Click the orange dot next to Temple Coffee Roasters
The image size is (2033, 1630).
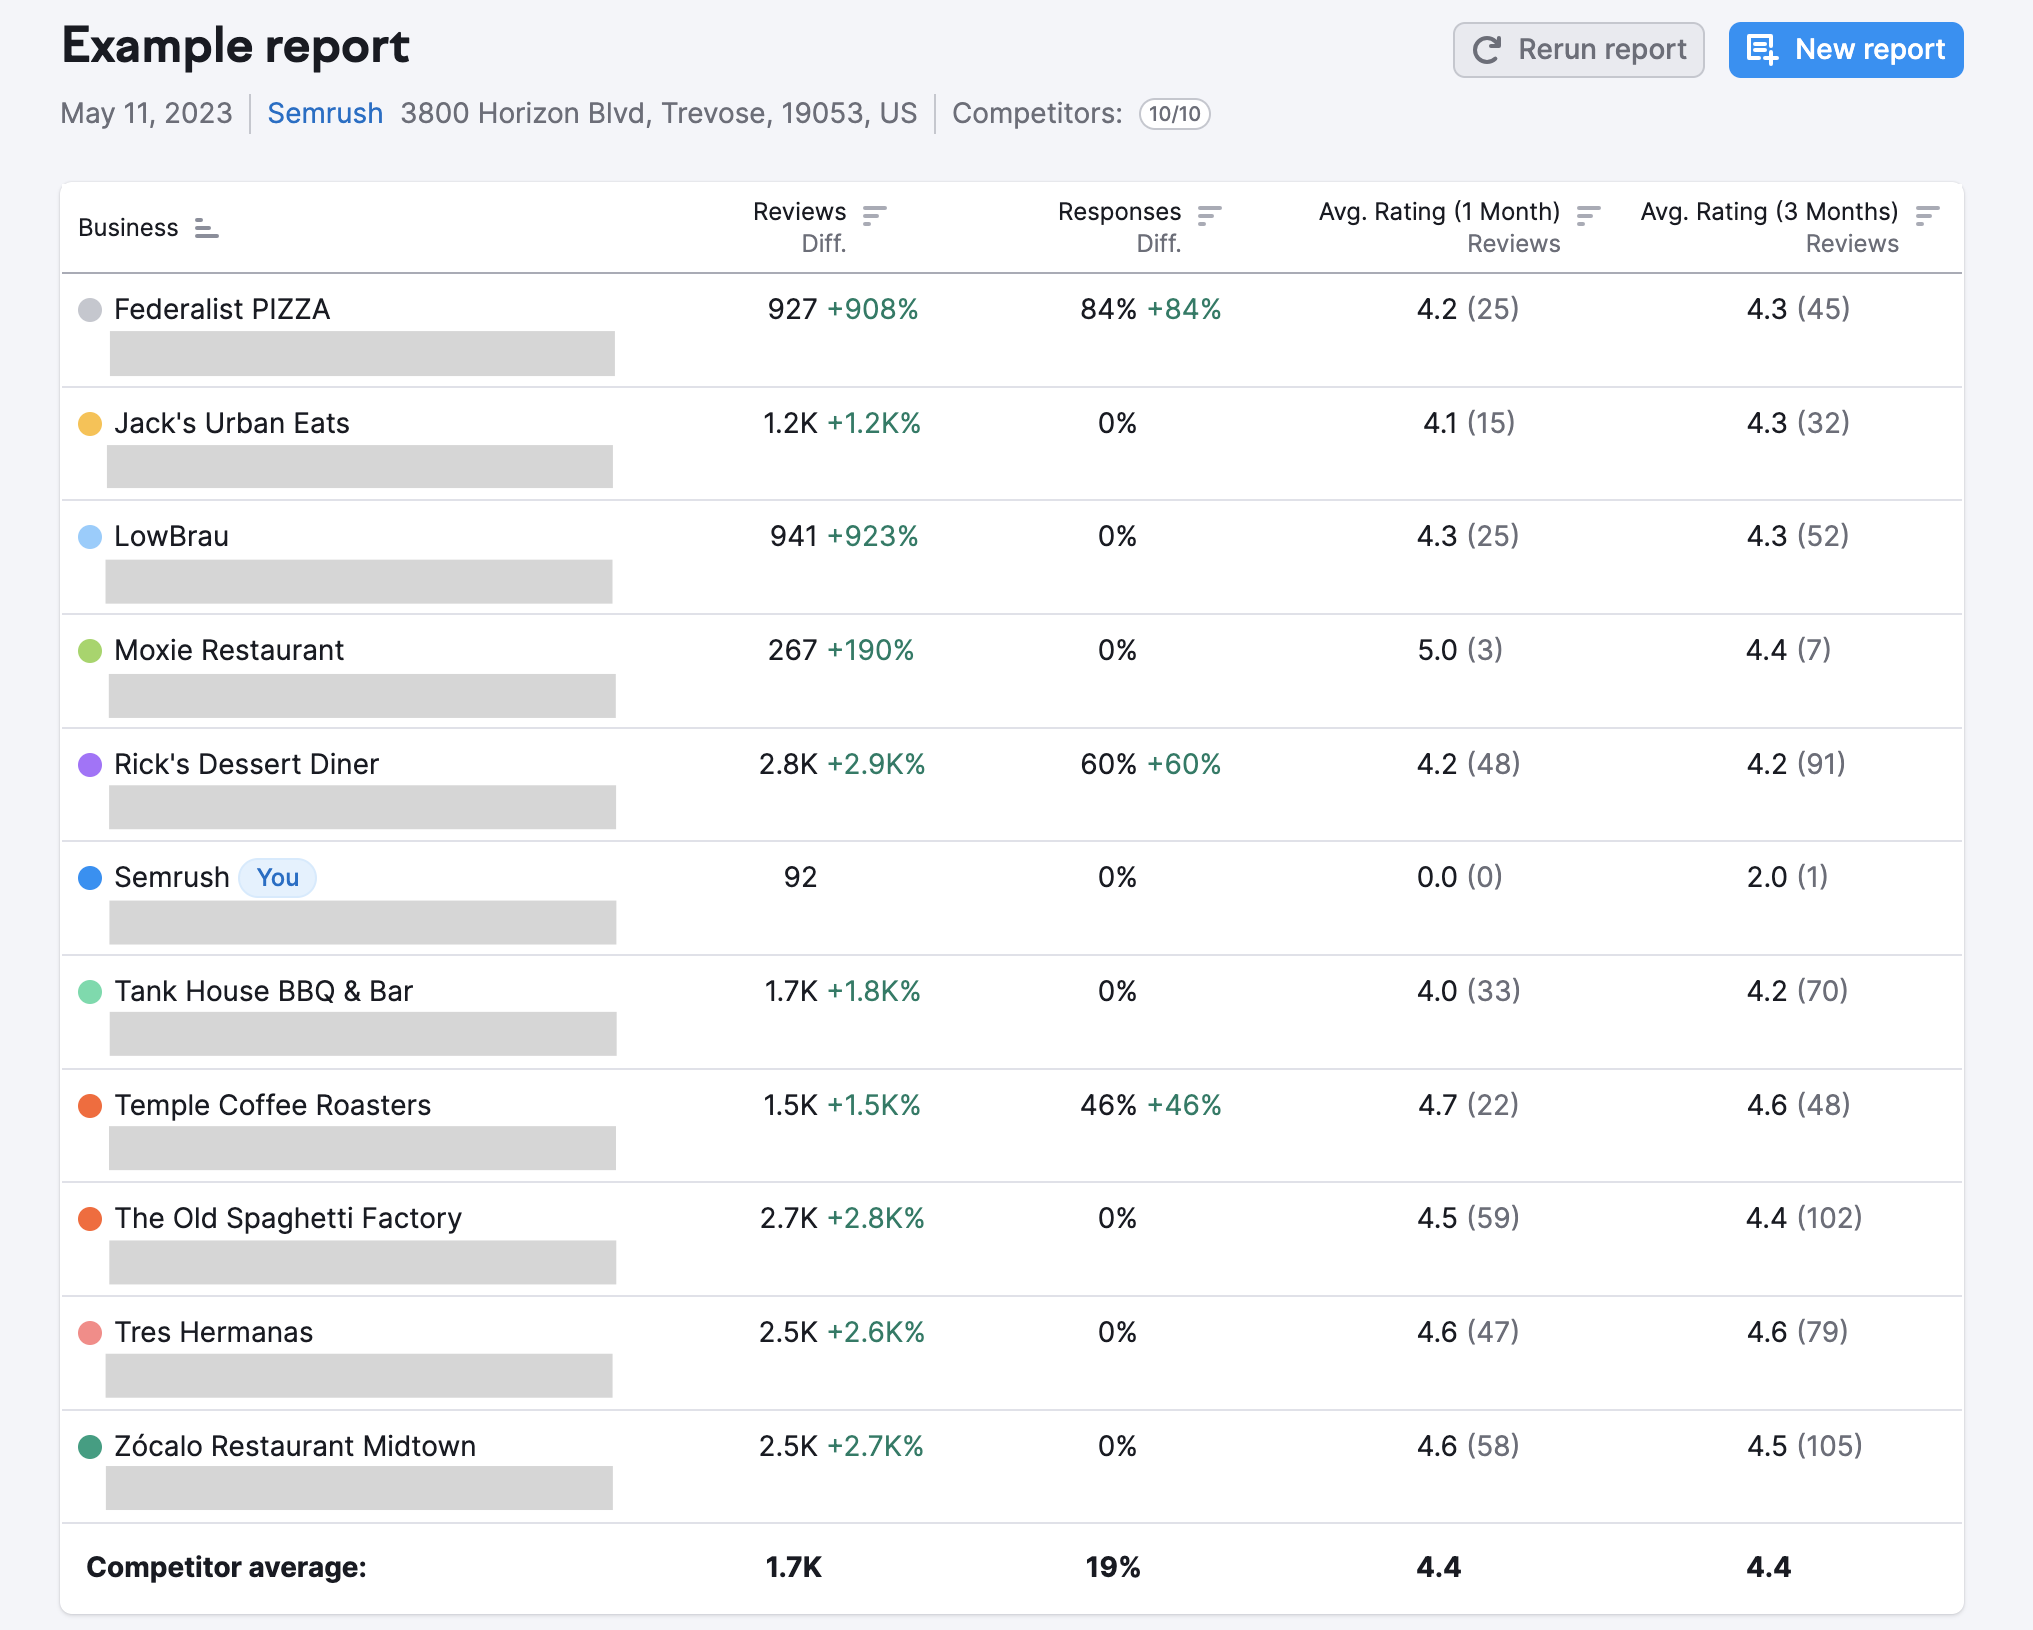coord(89,1105)
